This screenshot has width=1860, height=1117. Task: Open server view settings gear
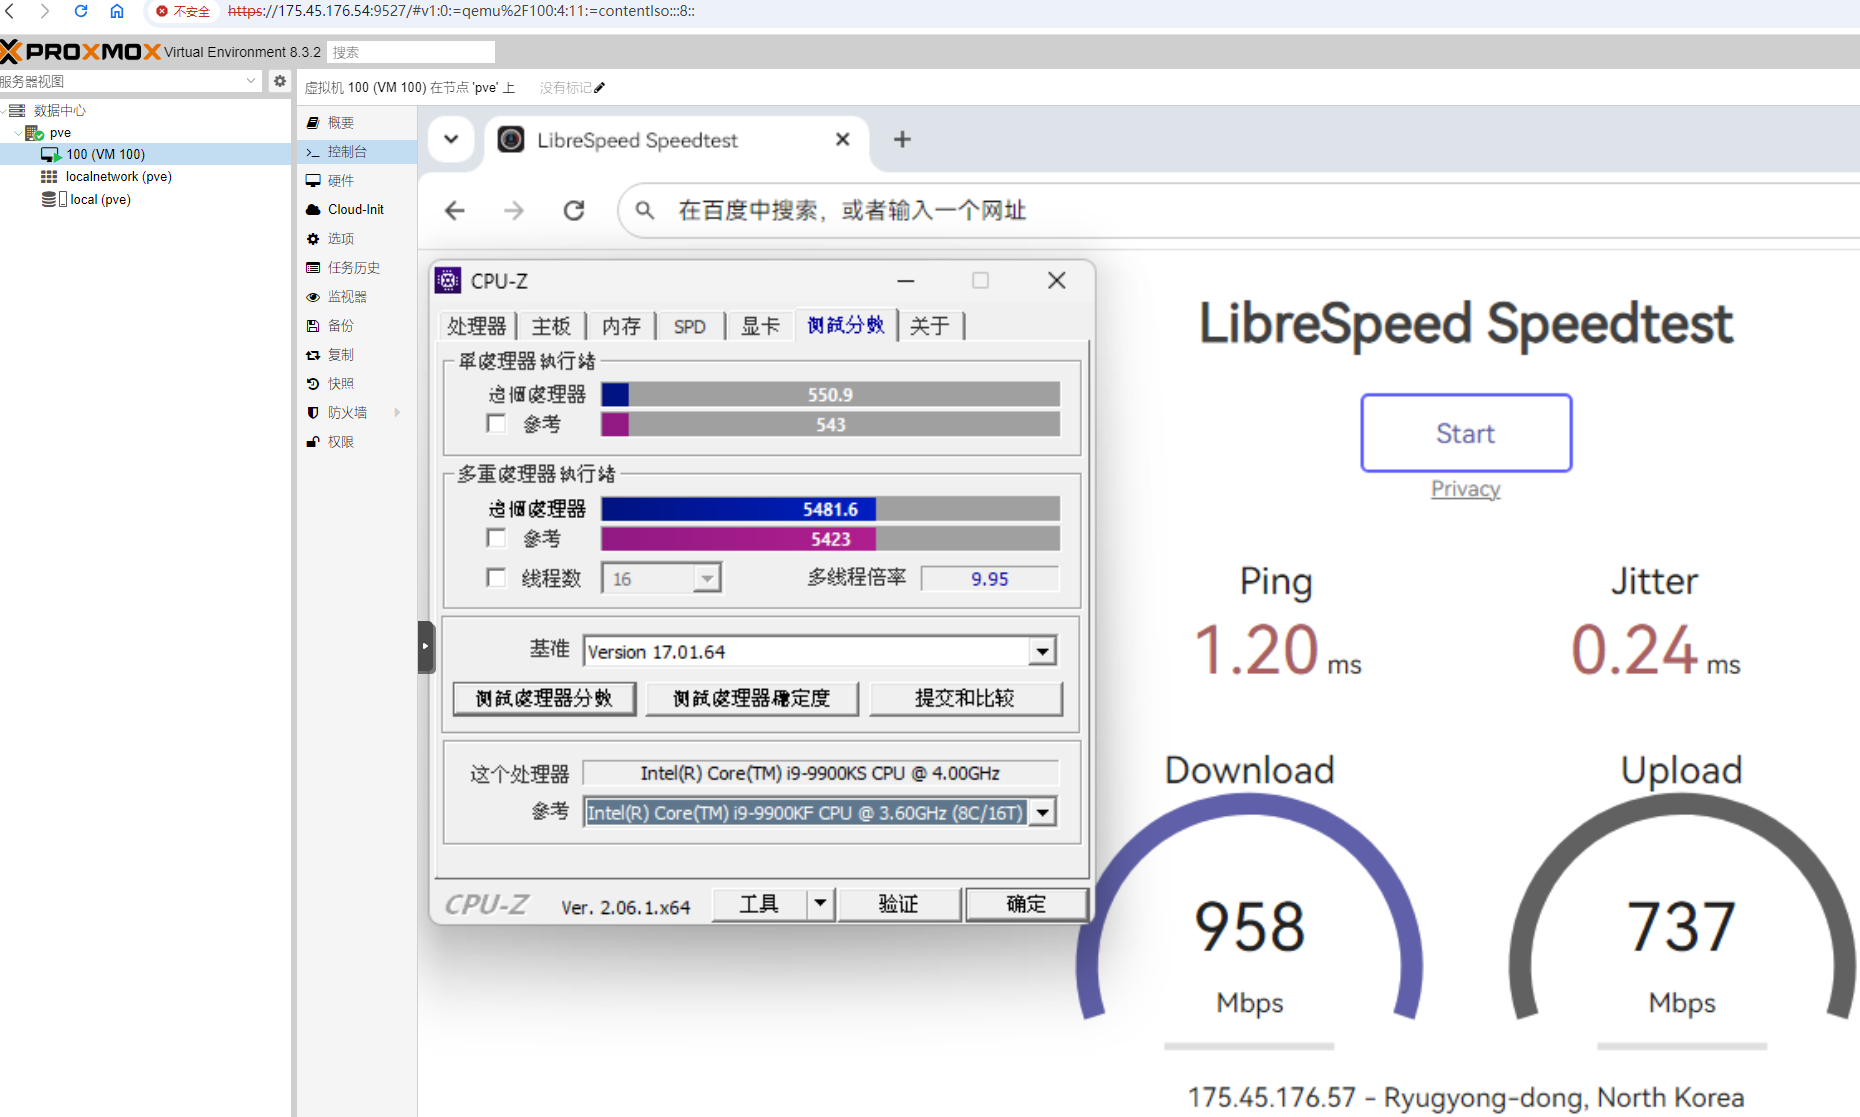280,81
